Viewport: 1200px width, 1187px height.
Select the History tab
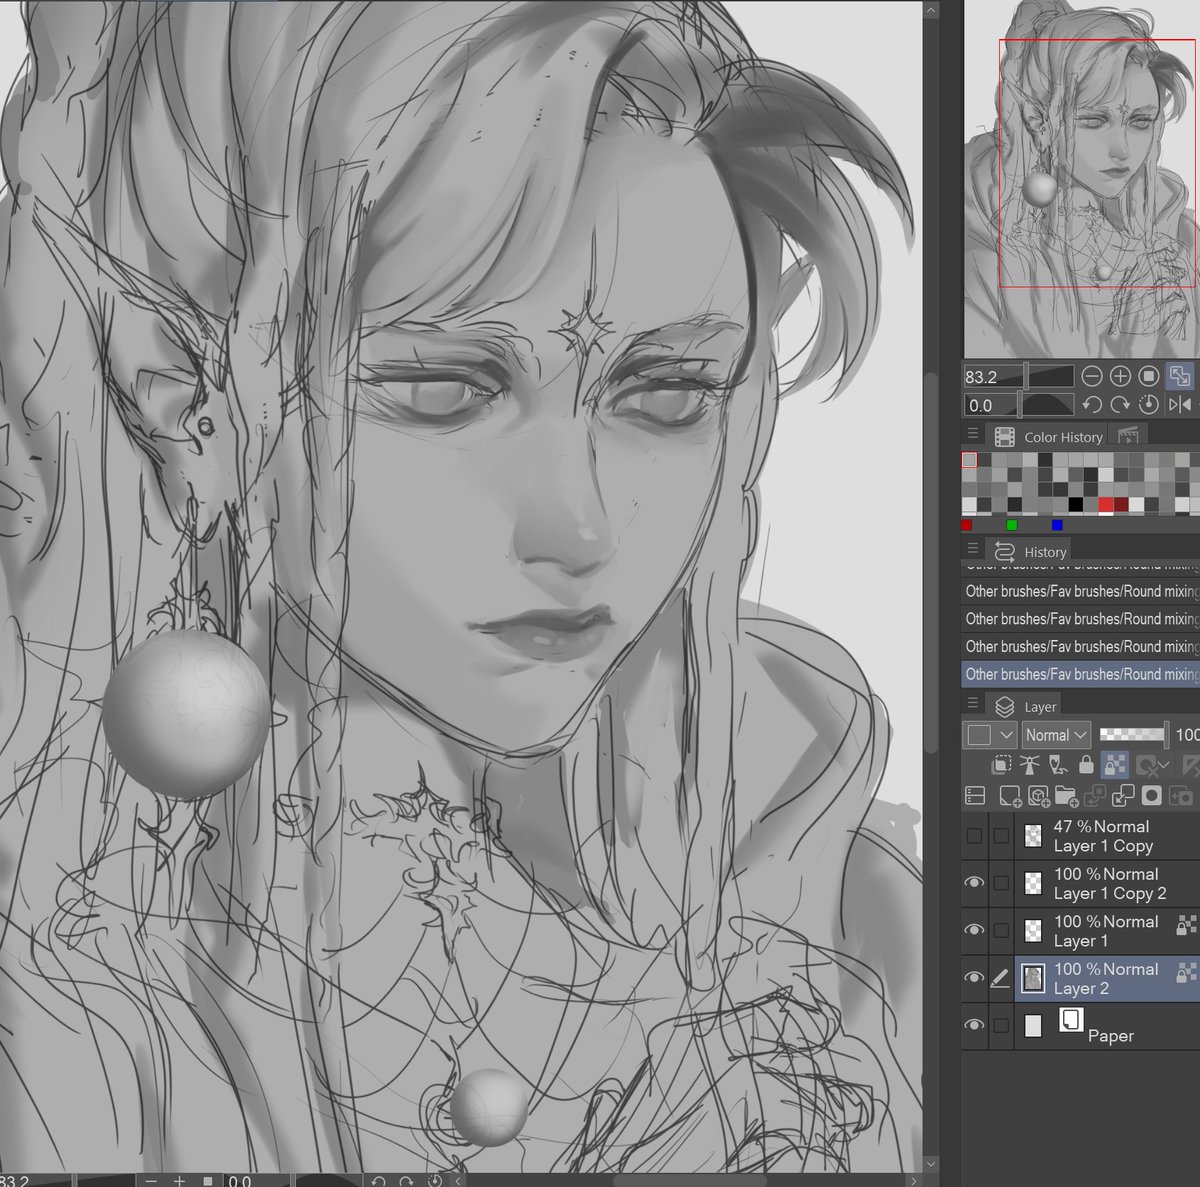coord(1030,551)
